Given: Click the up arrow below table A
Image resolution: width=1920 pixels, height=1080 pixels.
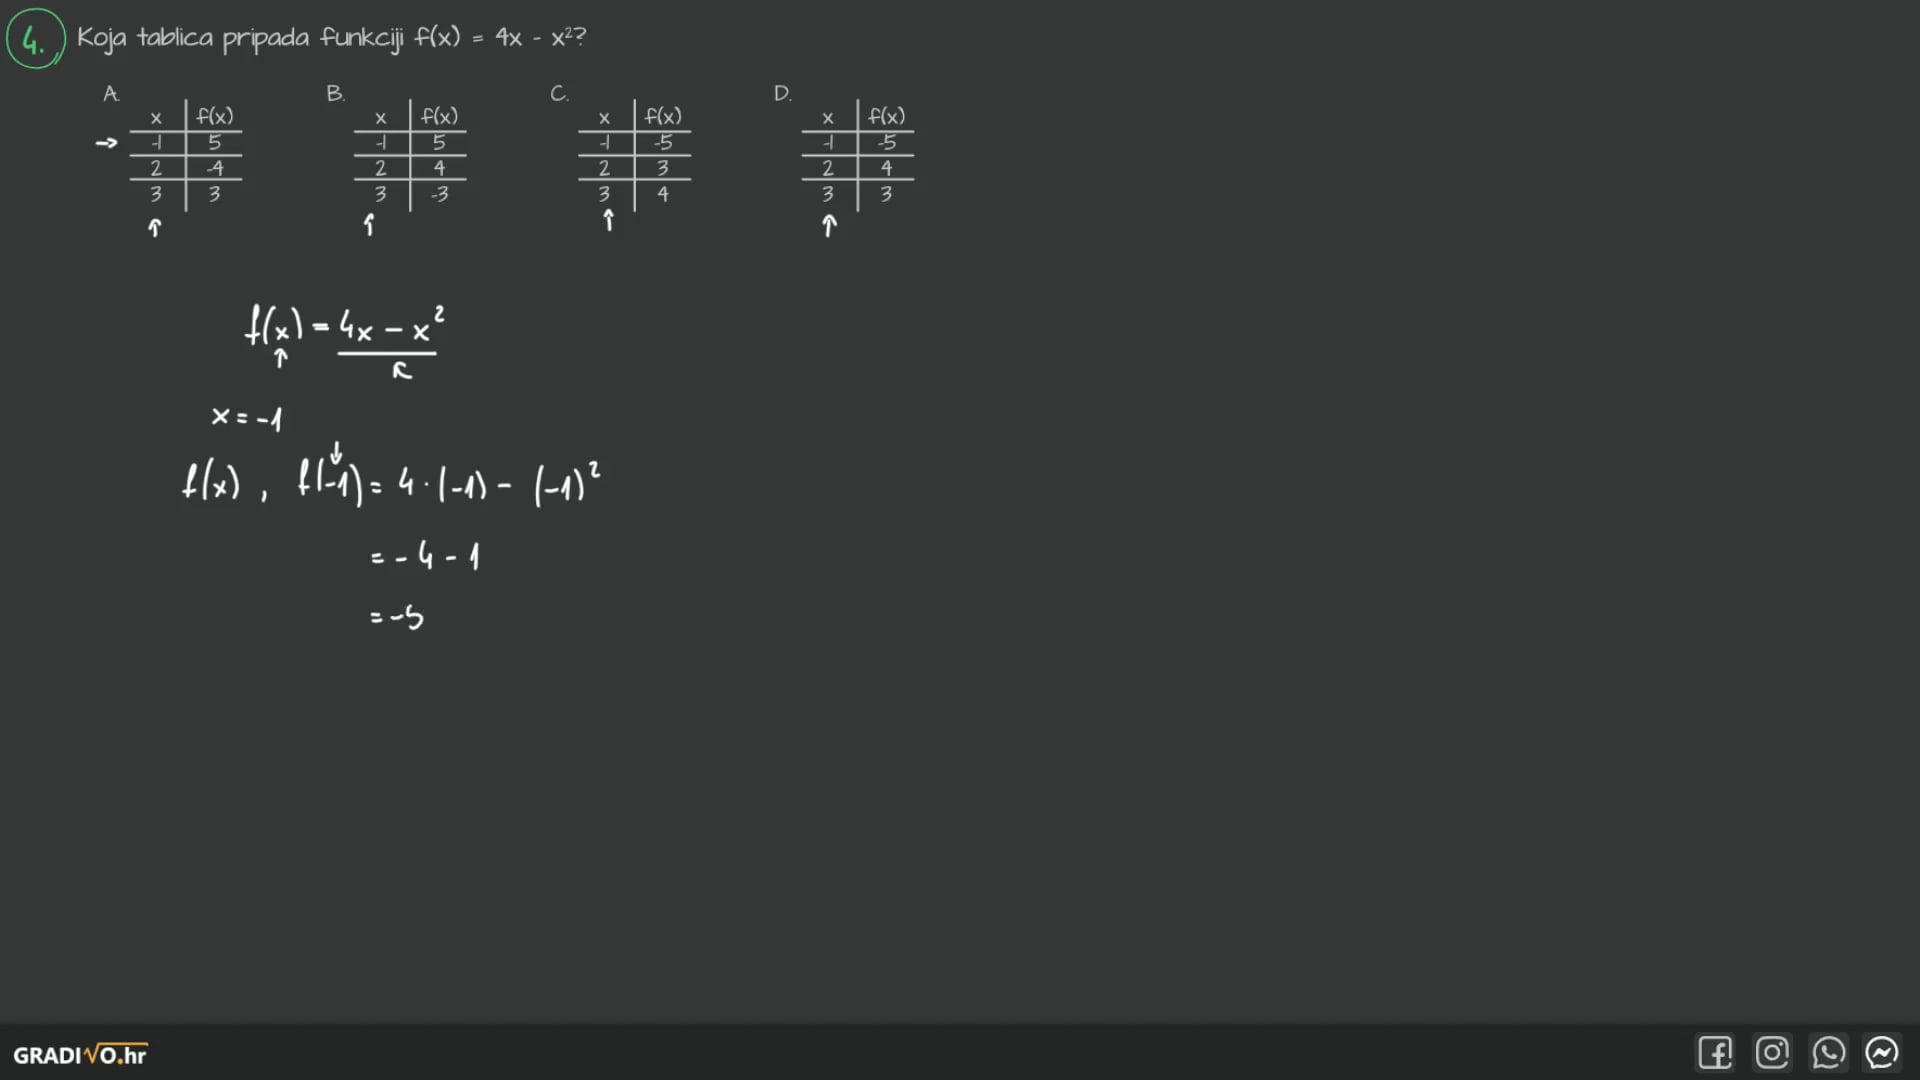Looking at the screenshot, I should (154, 228).
